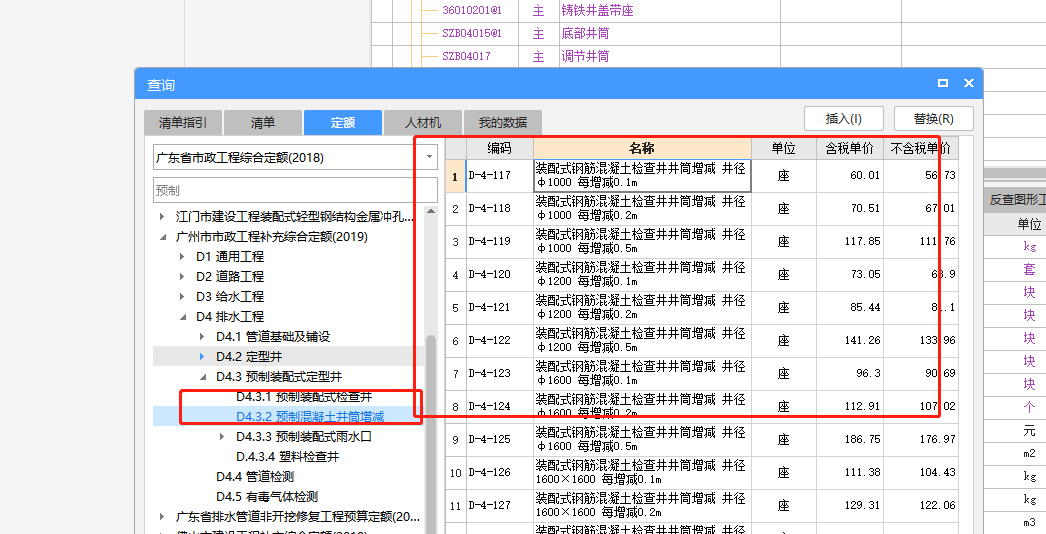1046x534 pixels.
Task: Select code cell D-4-119
Action: click(x=499, y=242)
